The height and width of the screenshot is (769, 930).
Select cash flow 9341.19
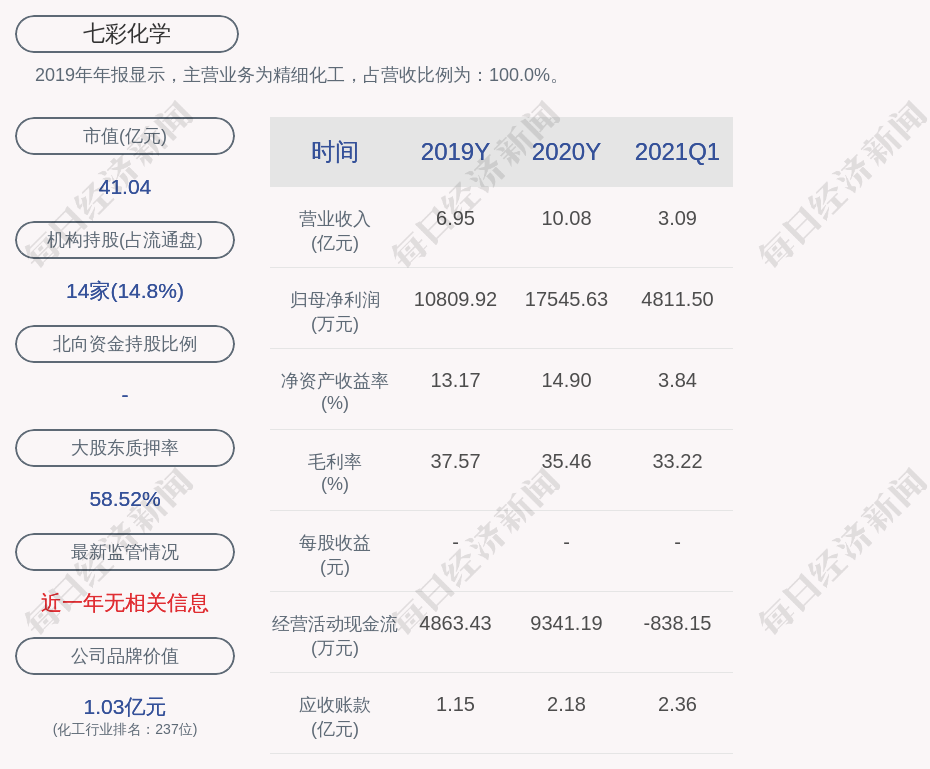(566, 623)
